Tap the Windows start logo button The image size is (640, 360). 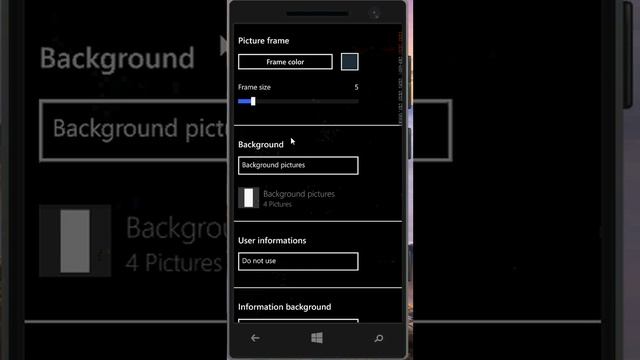317,338
